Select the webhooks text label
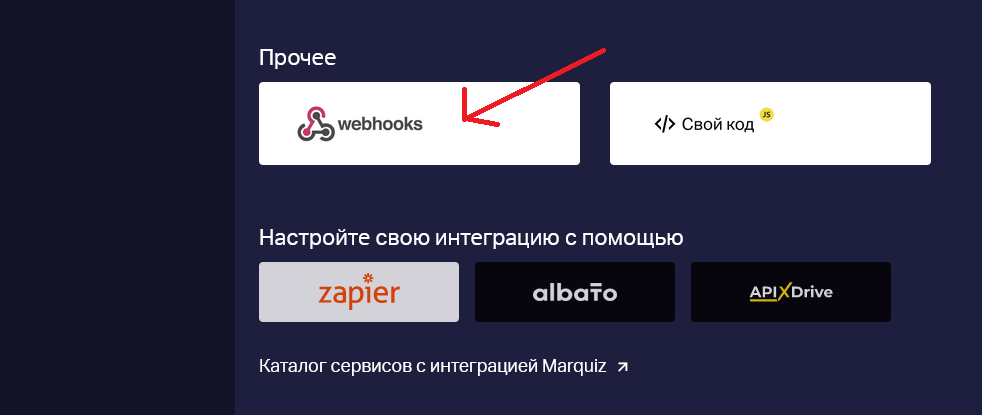 pyautogui.click(x=380, y=124)
